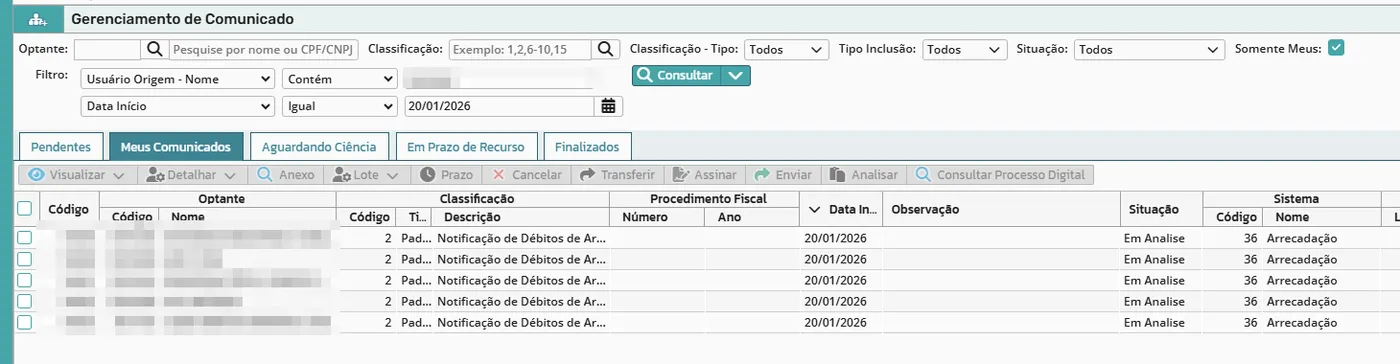
Task: Open the Aguardando Ciência tab
Action: (x=319, y=146)
